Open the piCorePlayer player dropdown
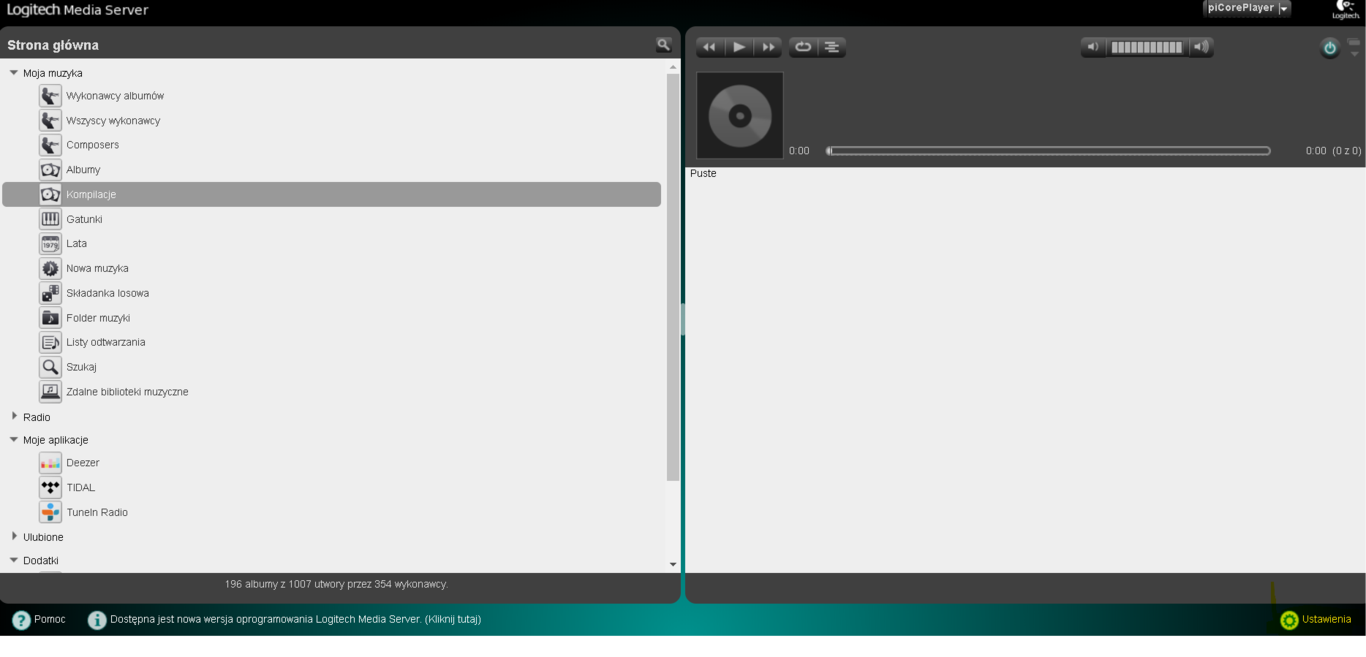 pyautogui.click(x=1247, y=8)
